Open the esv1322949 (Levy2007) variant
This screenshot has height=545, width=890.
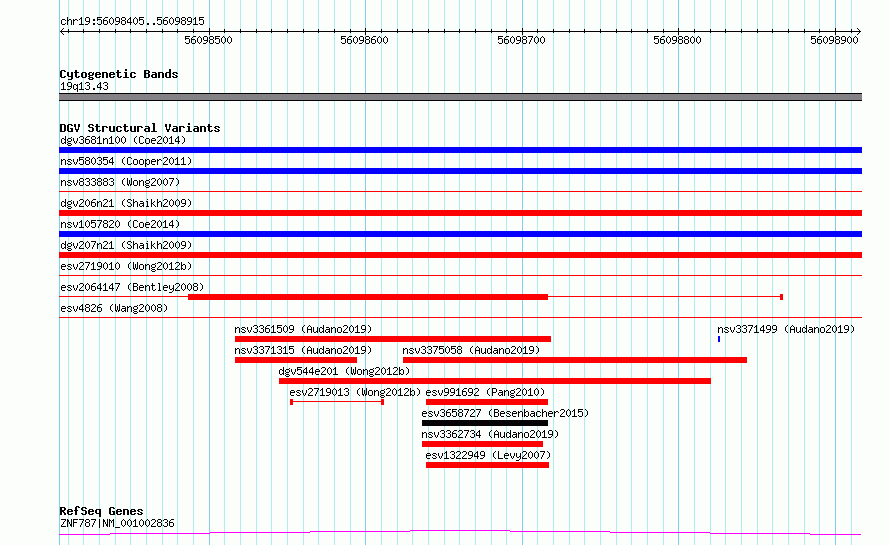tap(488, 455)
